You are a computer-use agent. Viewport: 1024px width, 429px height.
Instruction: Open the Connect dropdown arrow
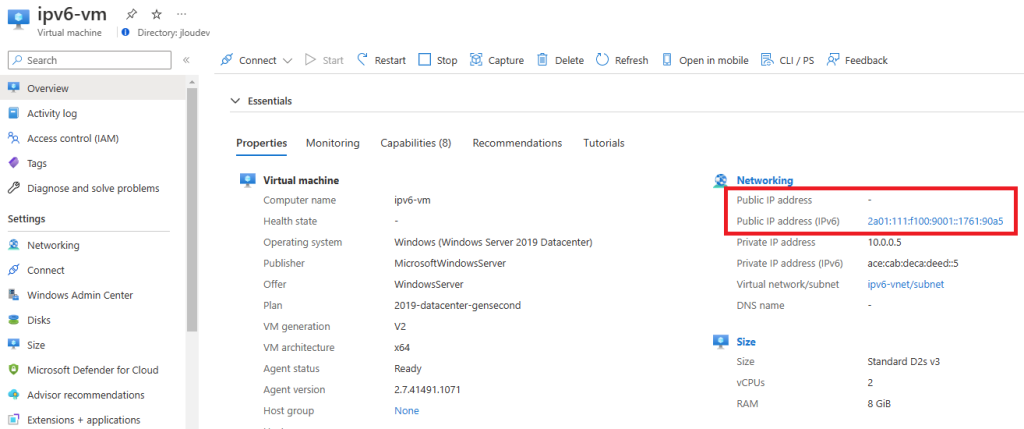pyautogui.click(x=287, y=61)
